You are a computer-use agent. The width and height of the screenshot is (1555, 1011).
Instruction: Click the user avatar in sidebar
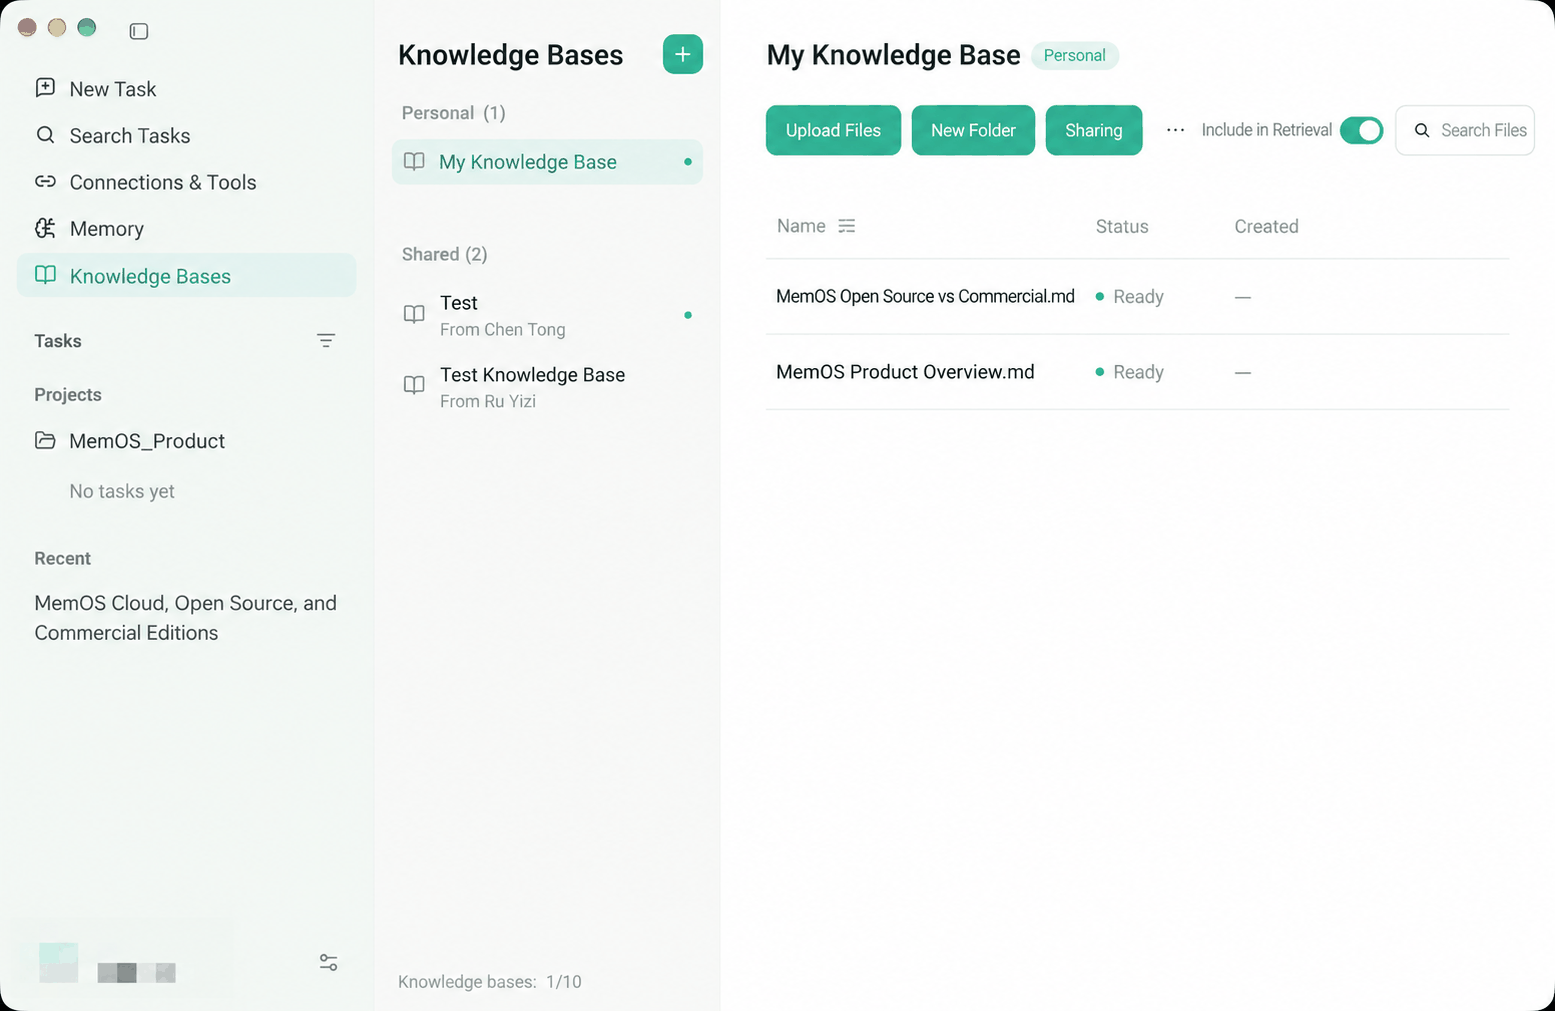click(x=58, y=962)
